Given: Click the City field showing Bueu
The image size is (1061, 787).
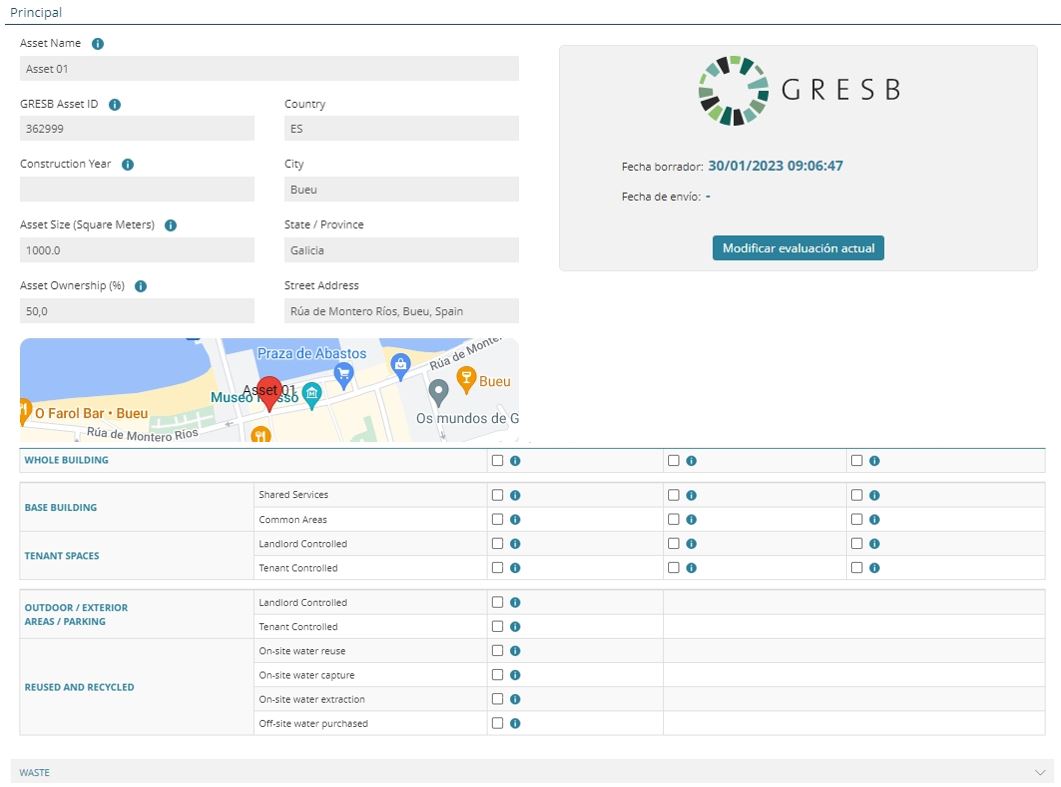Looking at the screenshot, I should pyautogui.click(x=401, y=189).
